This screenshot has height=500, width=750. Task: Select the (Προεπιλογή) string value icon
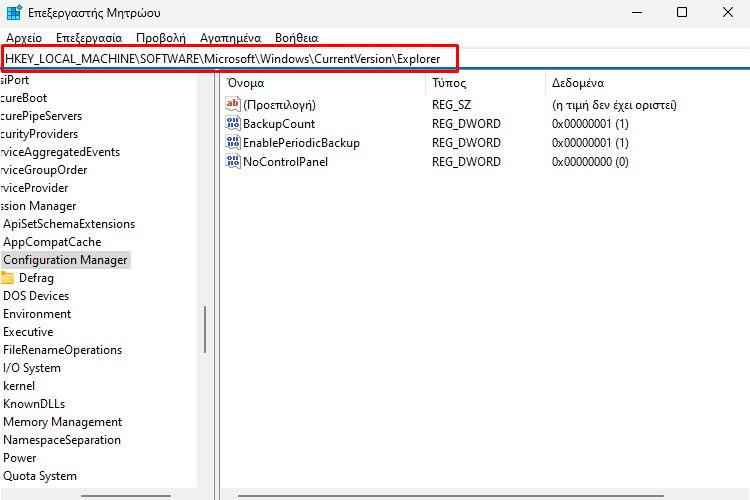pyautogui.click(x=232, y=104)
